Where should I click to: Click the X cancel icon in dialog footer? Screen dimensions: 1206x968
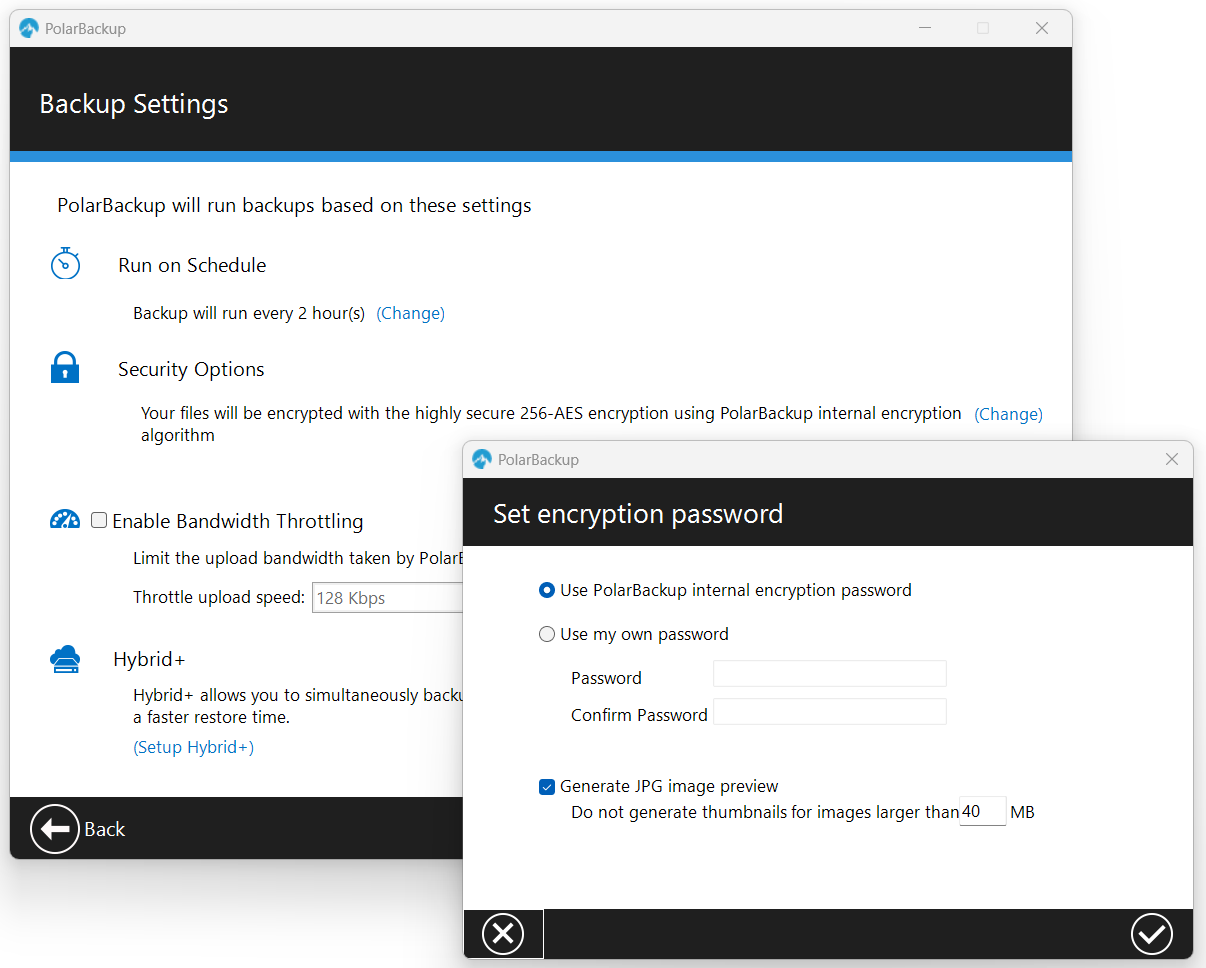point(503,934)
